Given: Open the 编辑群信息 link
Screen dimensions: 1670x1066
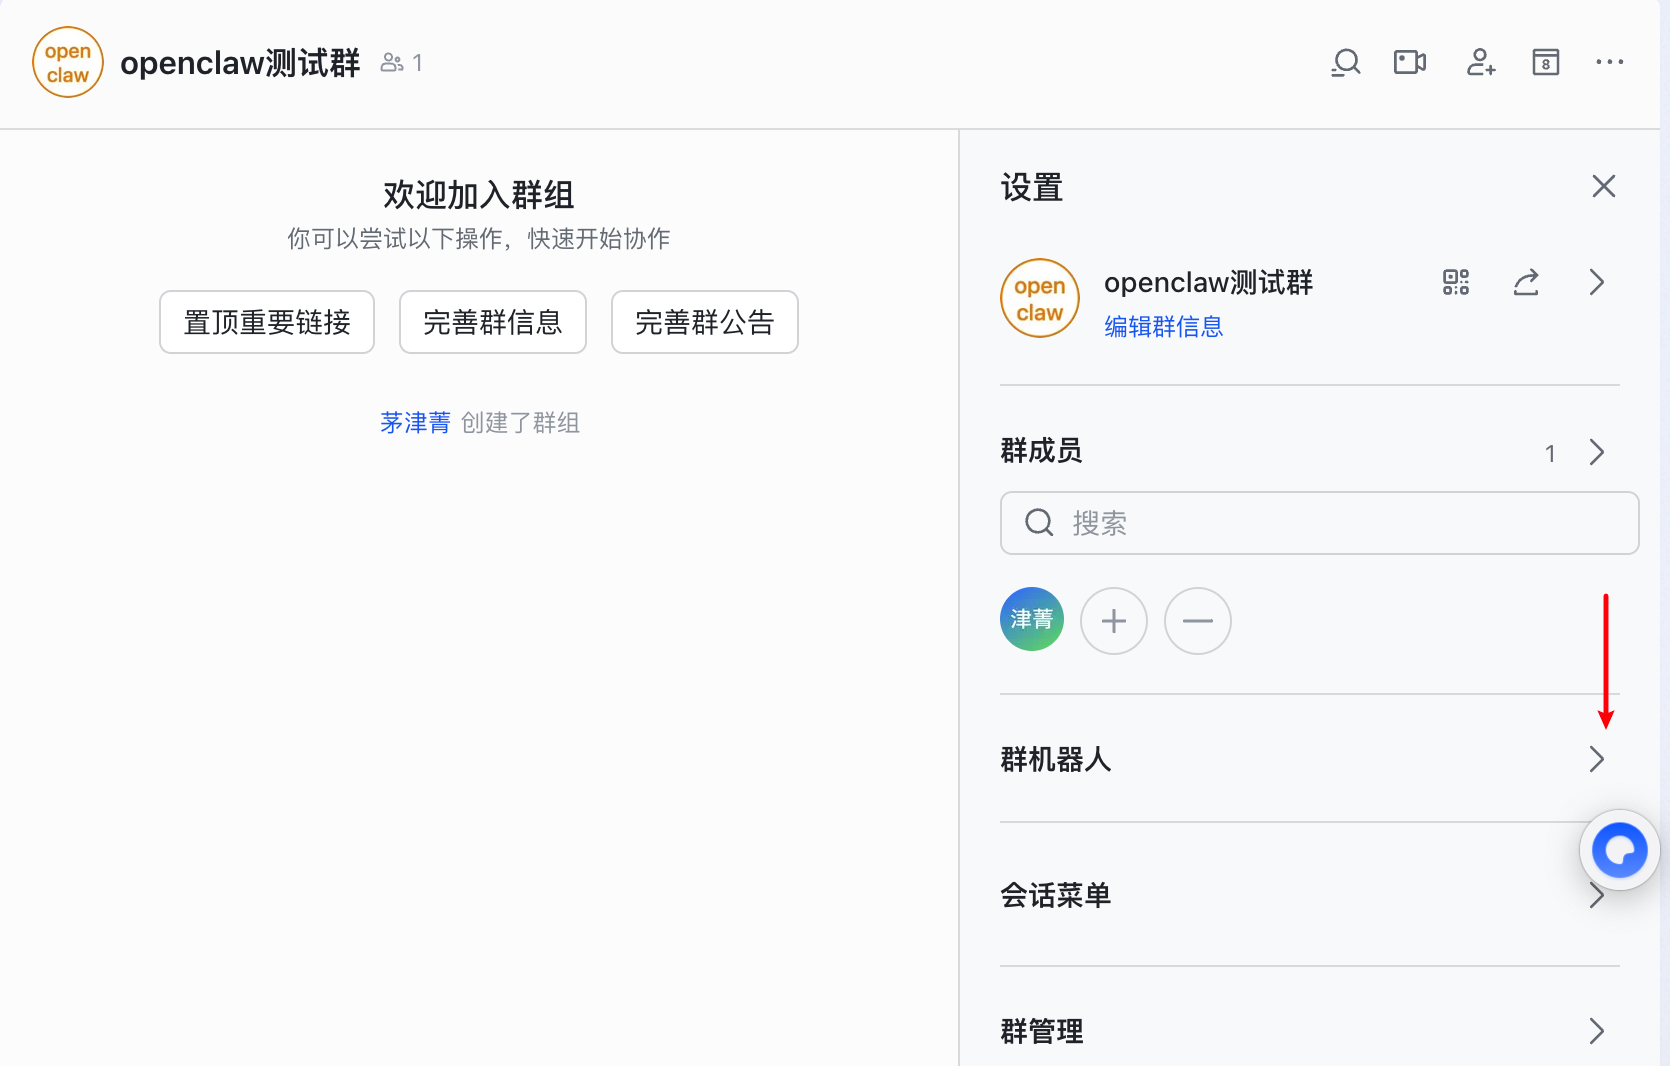Looking at the screenshot, I should [1163, 327].
